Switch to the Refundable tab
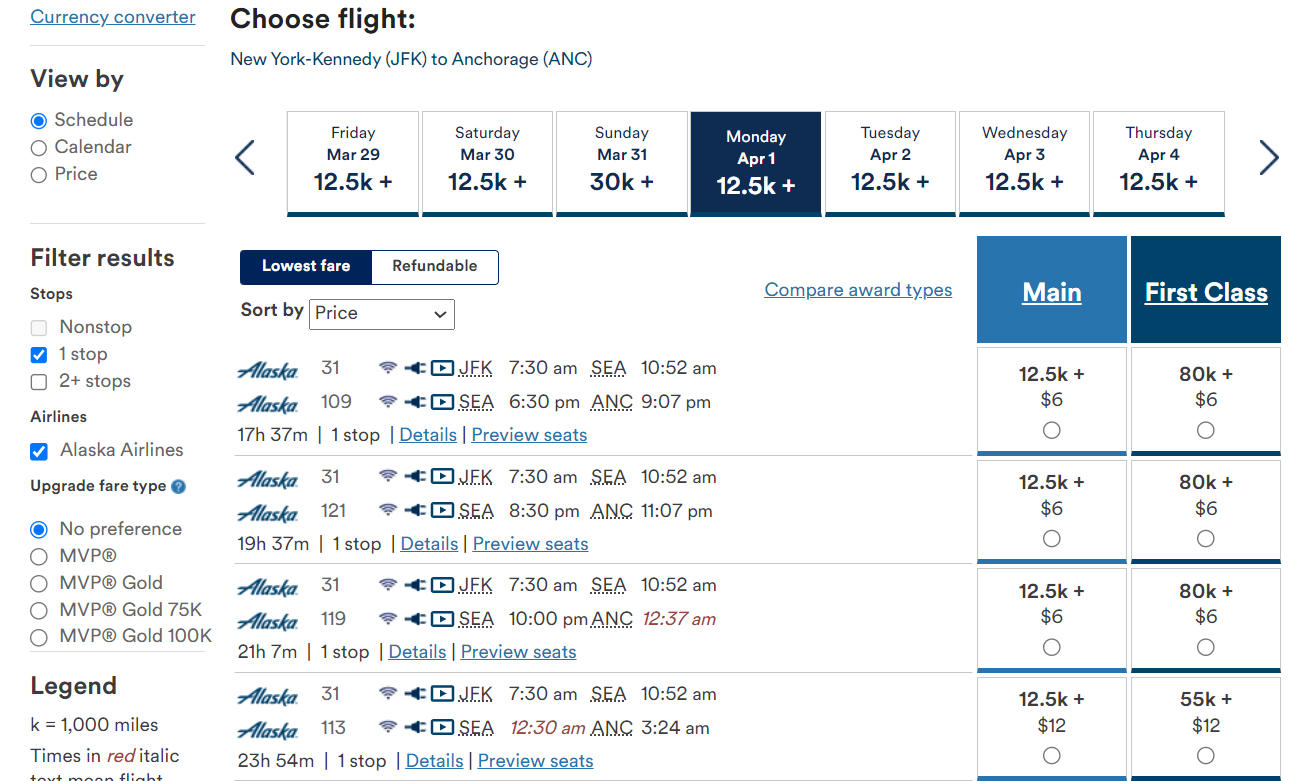This screenshot has height=781, width=1309. click(x=434, y=266)
